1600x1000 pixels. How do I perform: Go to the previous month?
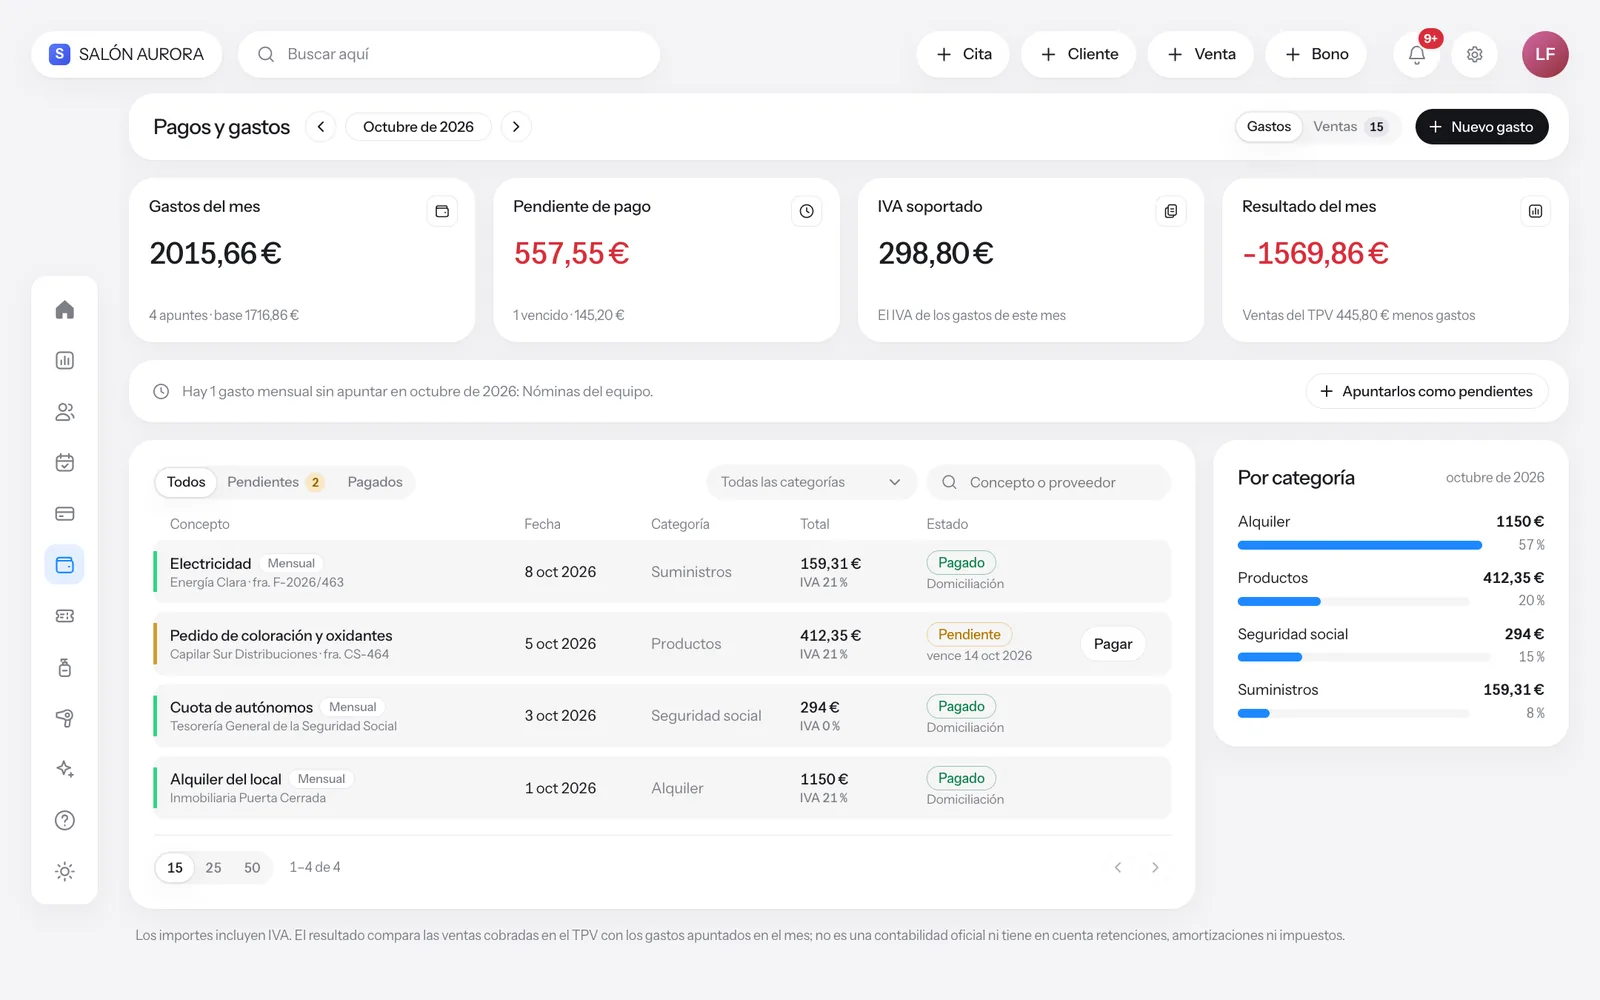[x=321, y=127]
